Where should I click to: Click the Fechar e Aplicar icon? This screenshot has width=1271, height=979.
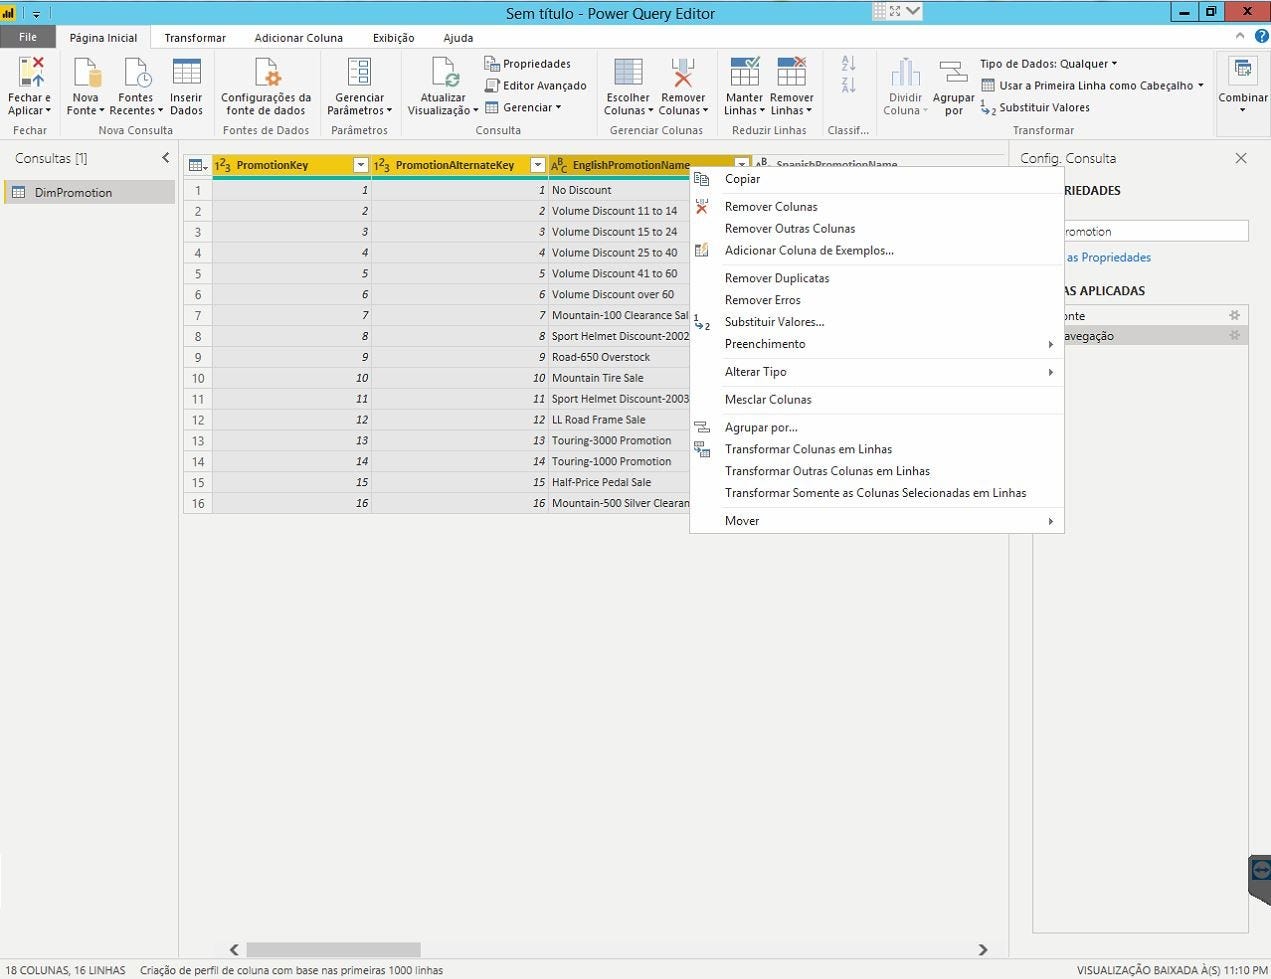[x=30, y=73]
